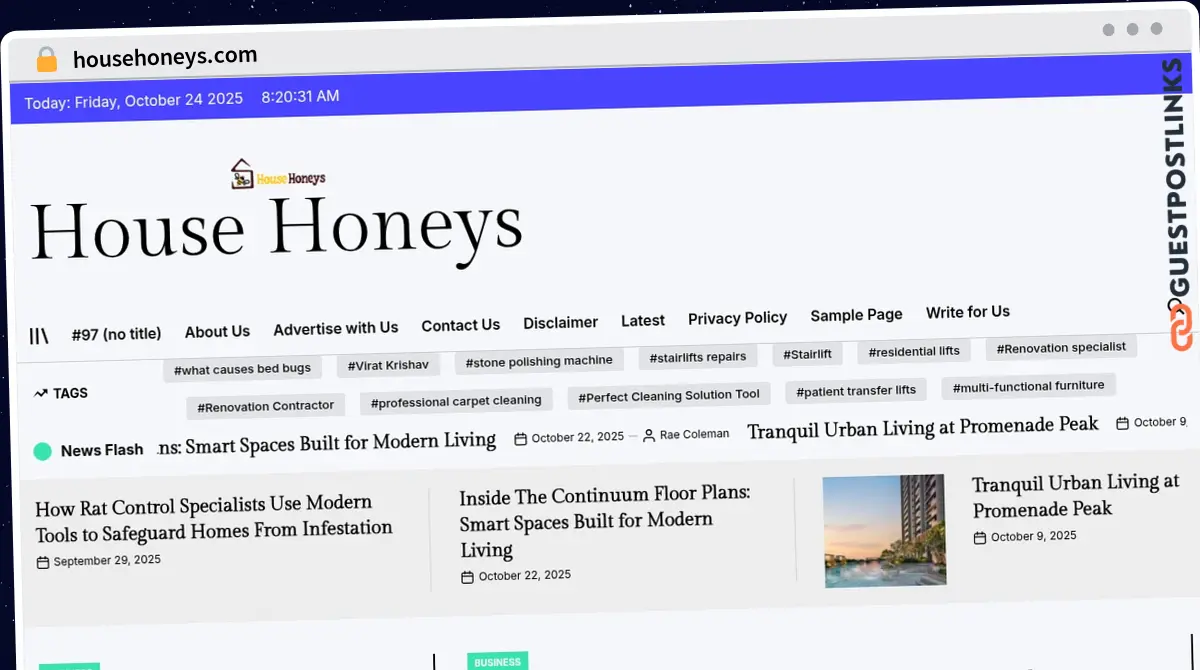This screenshot has width=1200, height=670.
Task: Open the About Us page
Action: coord(217,331)
